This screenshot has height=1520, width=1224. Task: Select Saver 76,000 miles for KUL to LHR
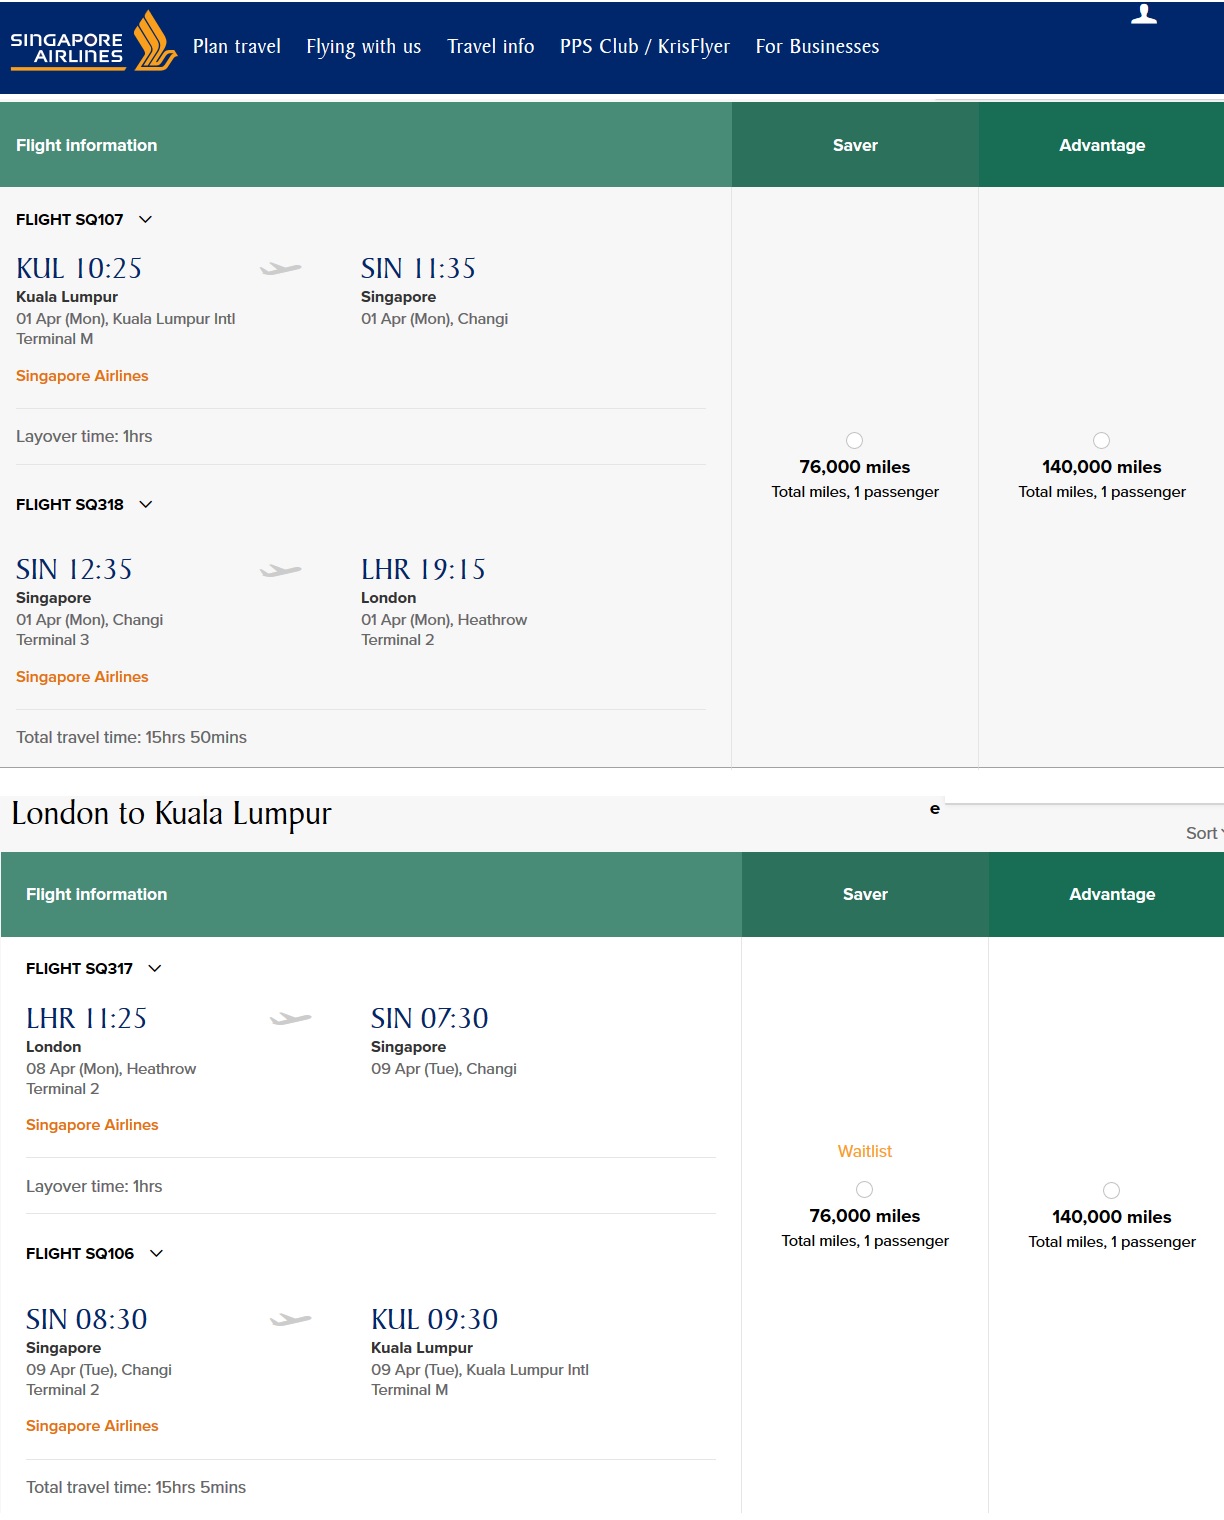tap(854, 441)
